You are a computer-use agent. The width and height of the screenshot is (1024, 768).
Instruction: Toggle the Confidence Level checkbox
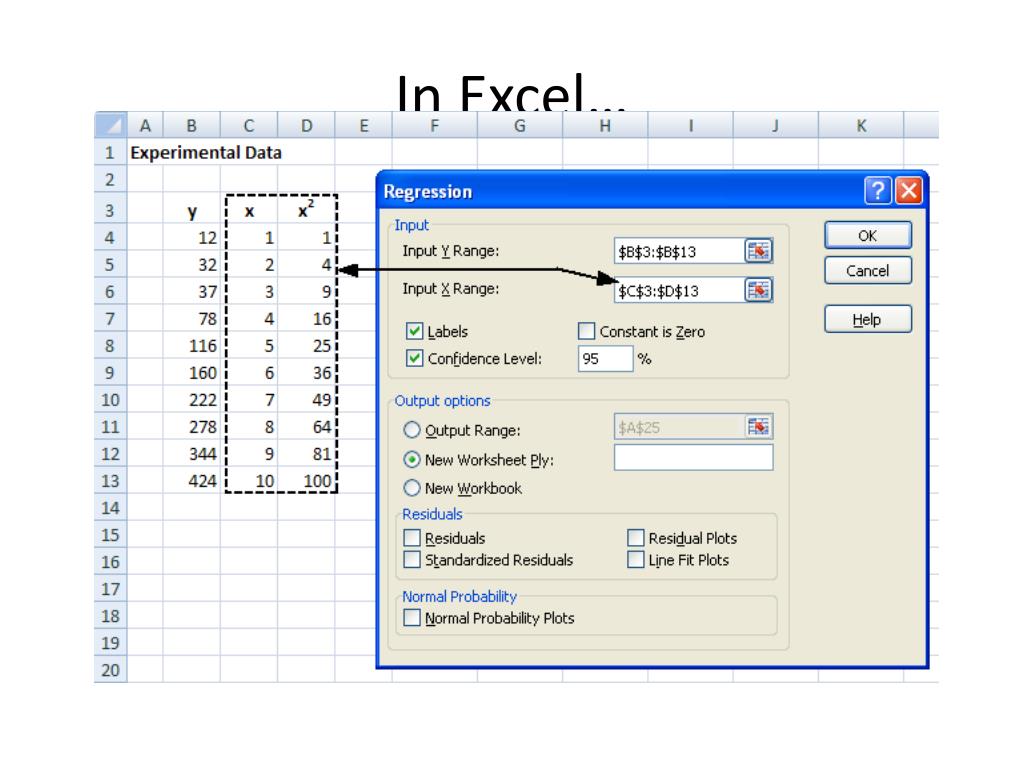[x=414, y=358]
